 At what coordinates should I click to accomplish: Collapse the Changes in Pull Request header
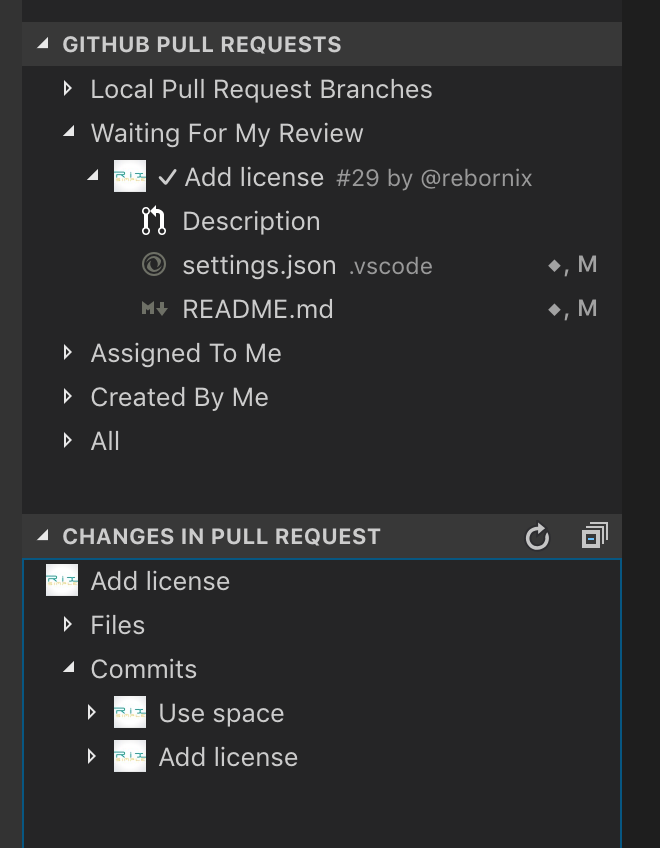tap(43, 537)
